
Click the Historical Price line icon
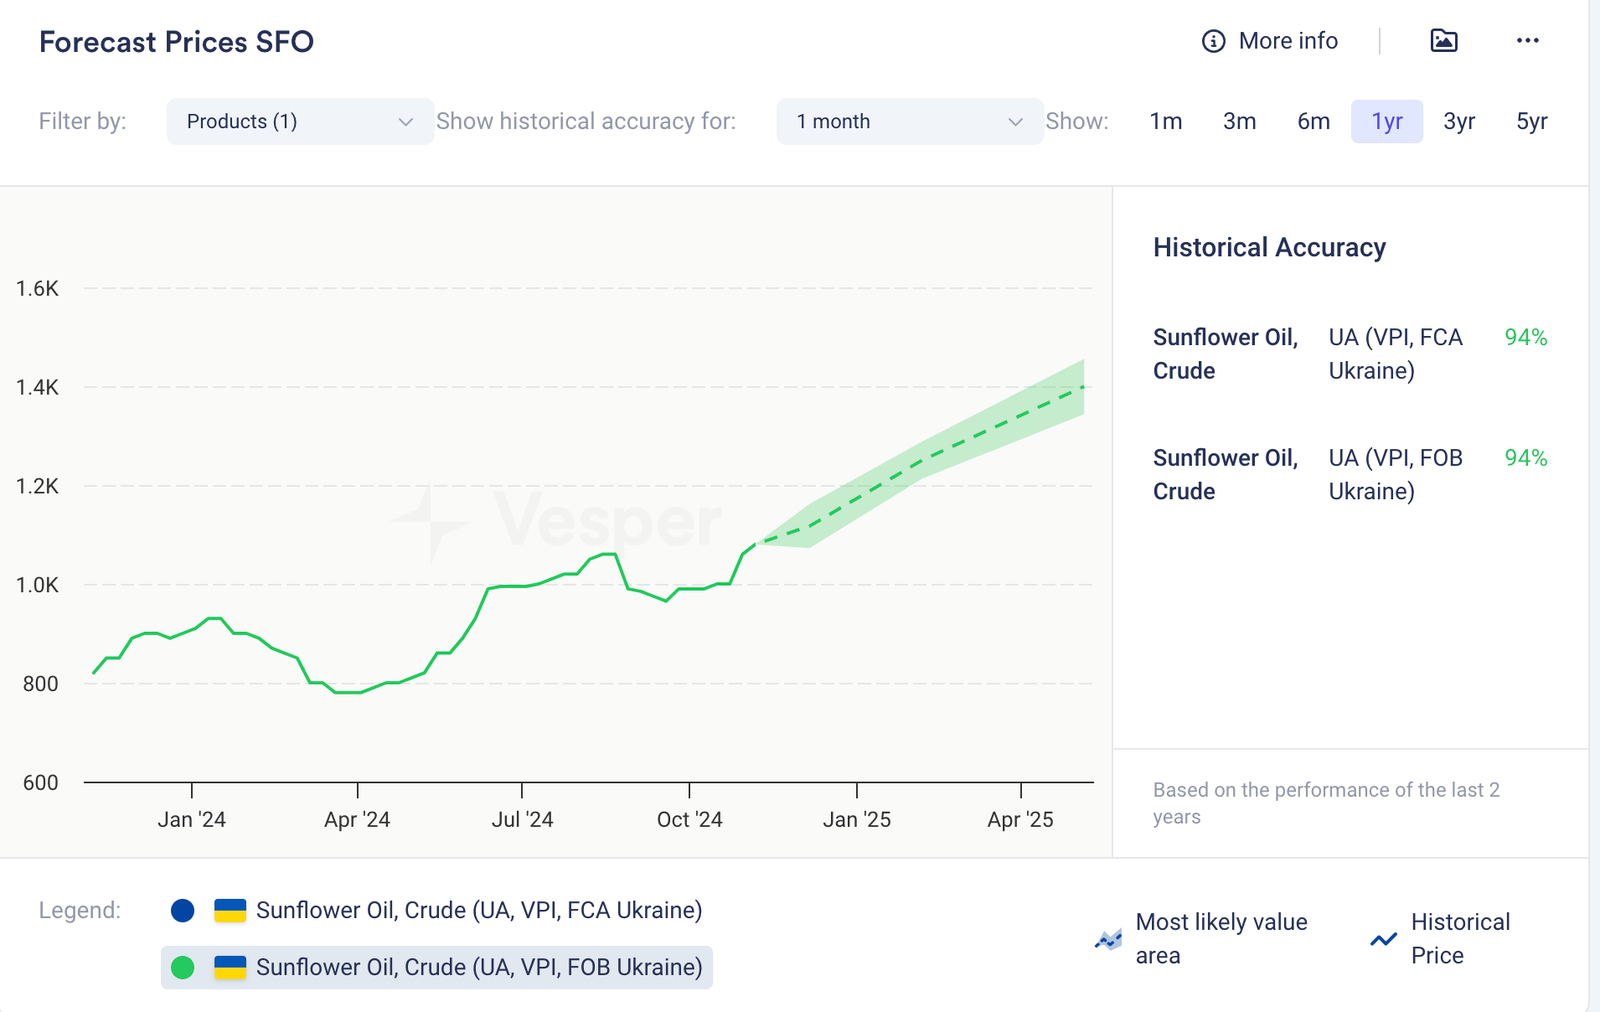tap(1383, 939)
